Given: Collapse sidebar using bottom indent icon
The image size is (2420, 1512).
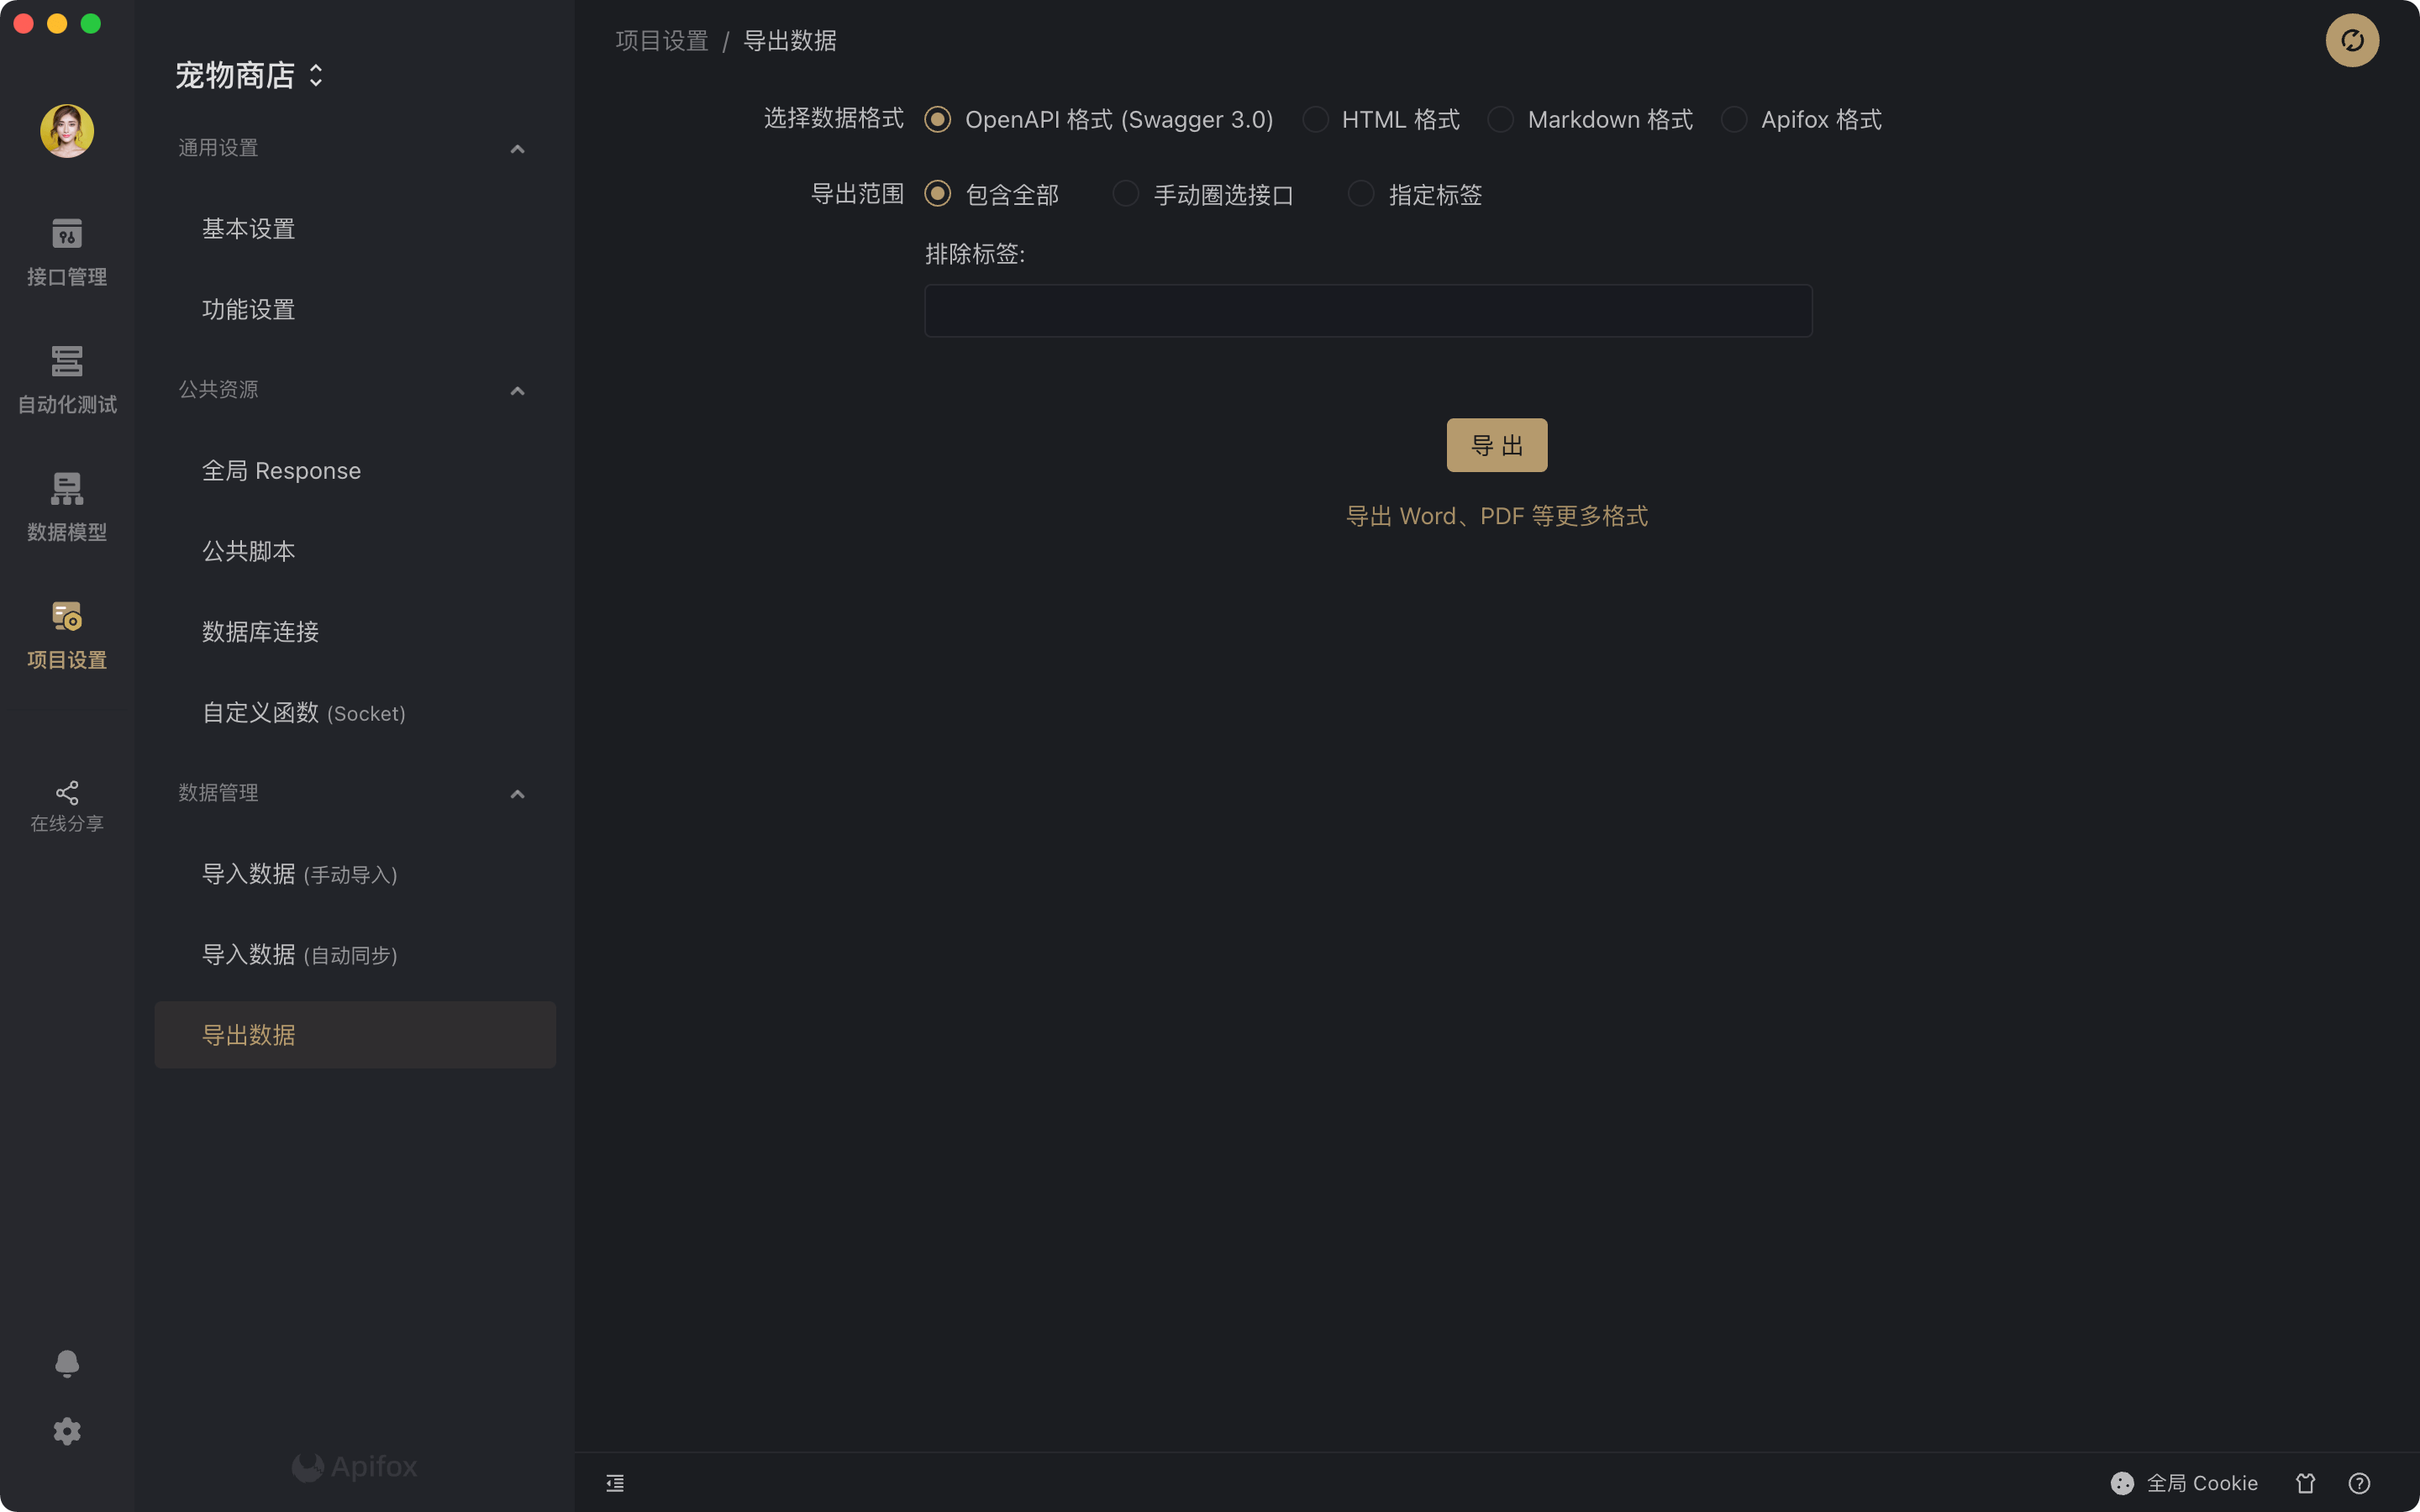Looking at the screenshot, I should click(x=615, y=1483).
